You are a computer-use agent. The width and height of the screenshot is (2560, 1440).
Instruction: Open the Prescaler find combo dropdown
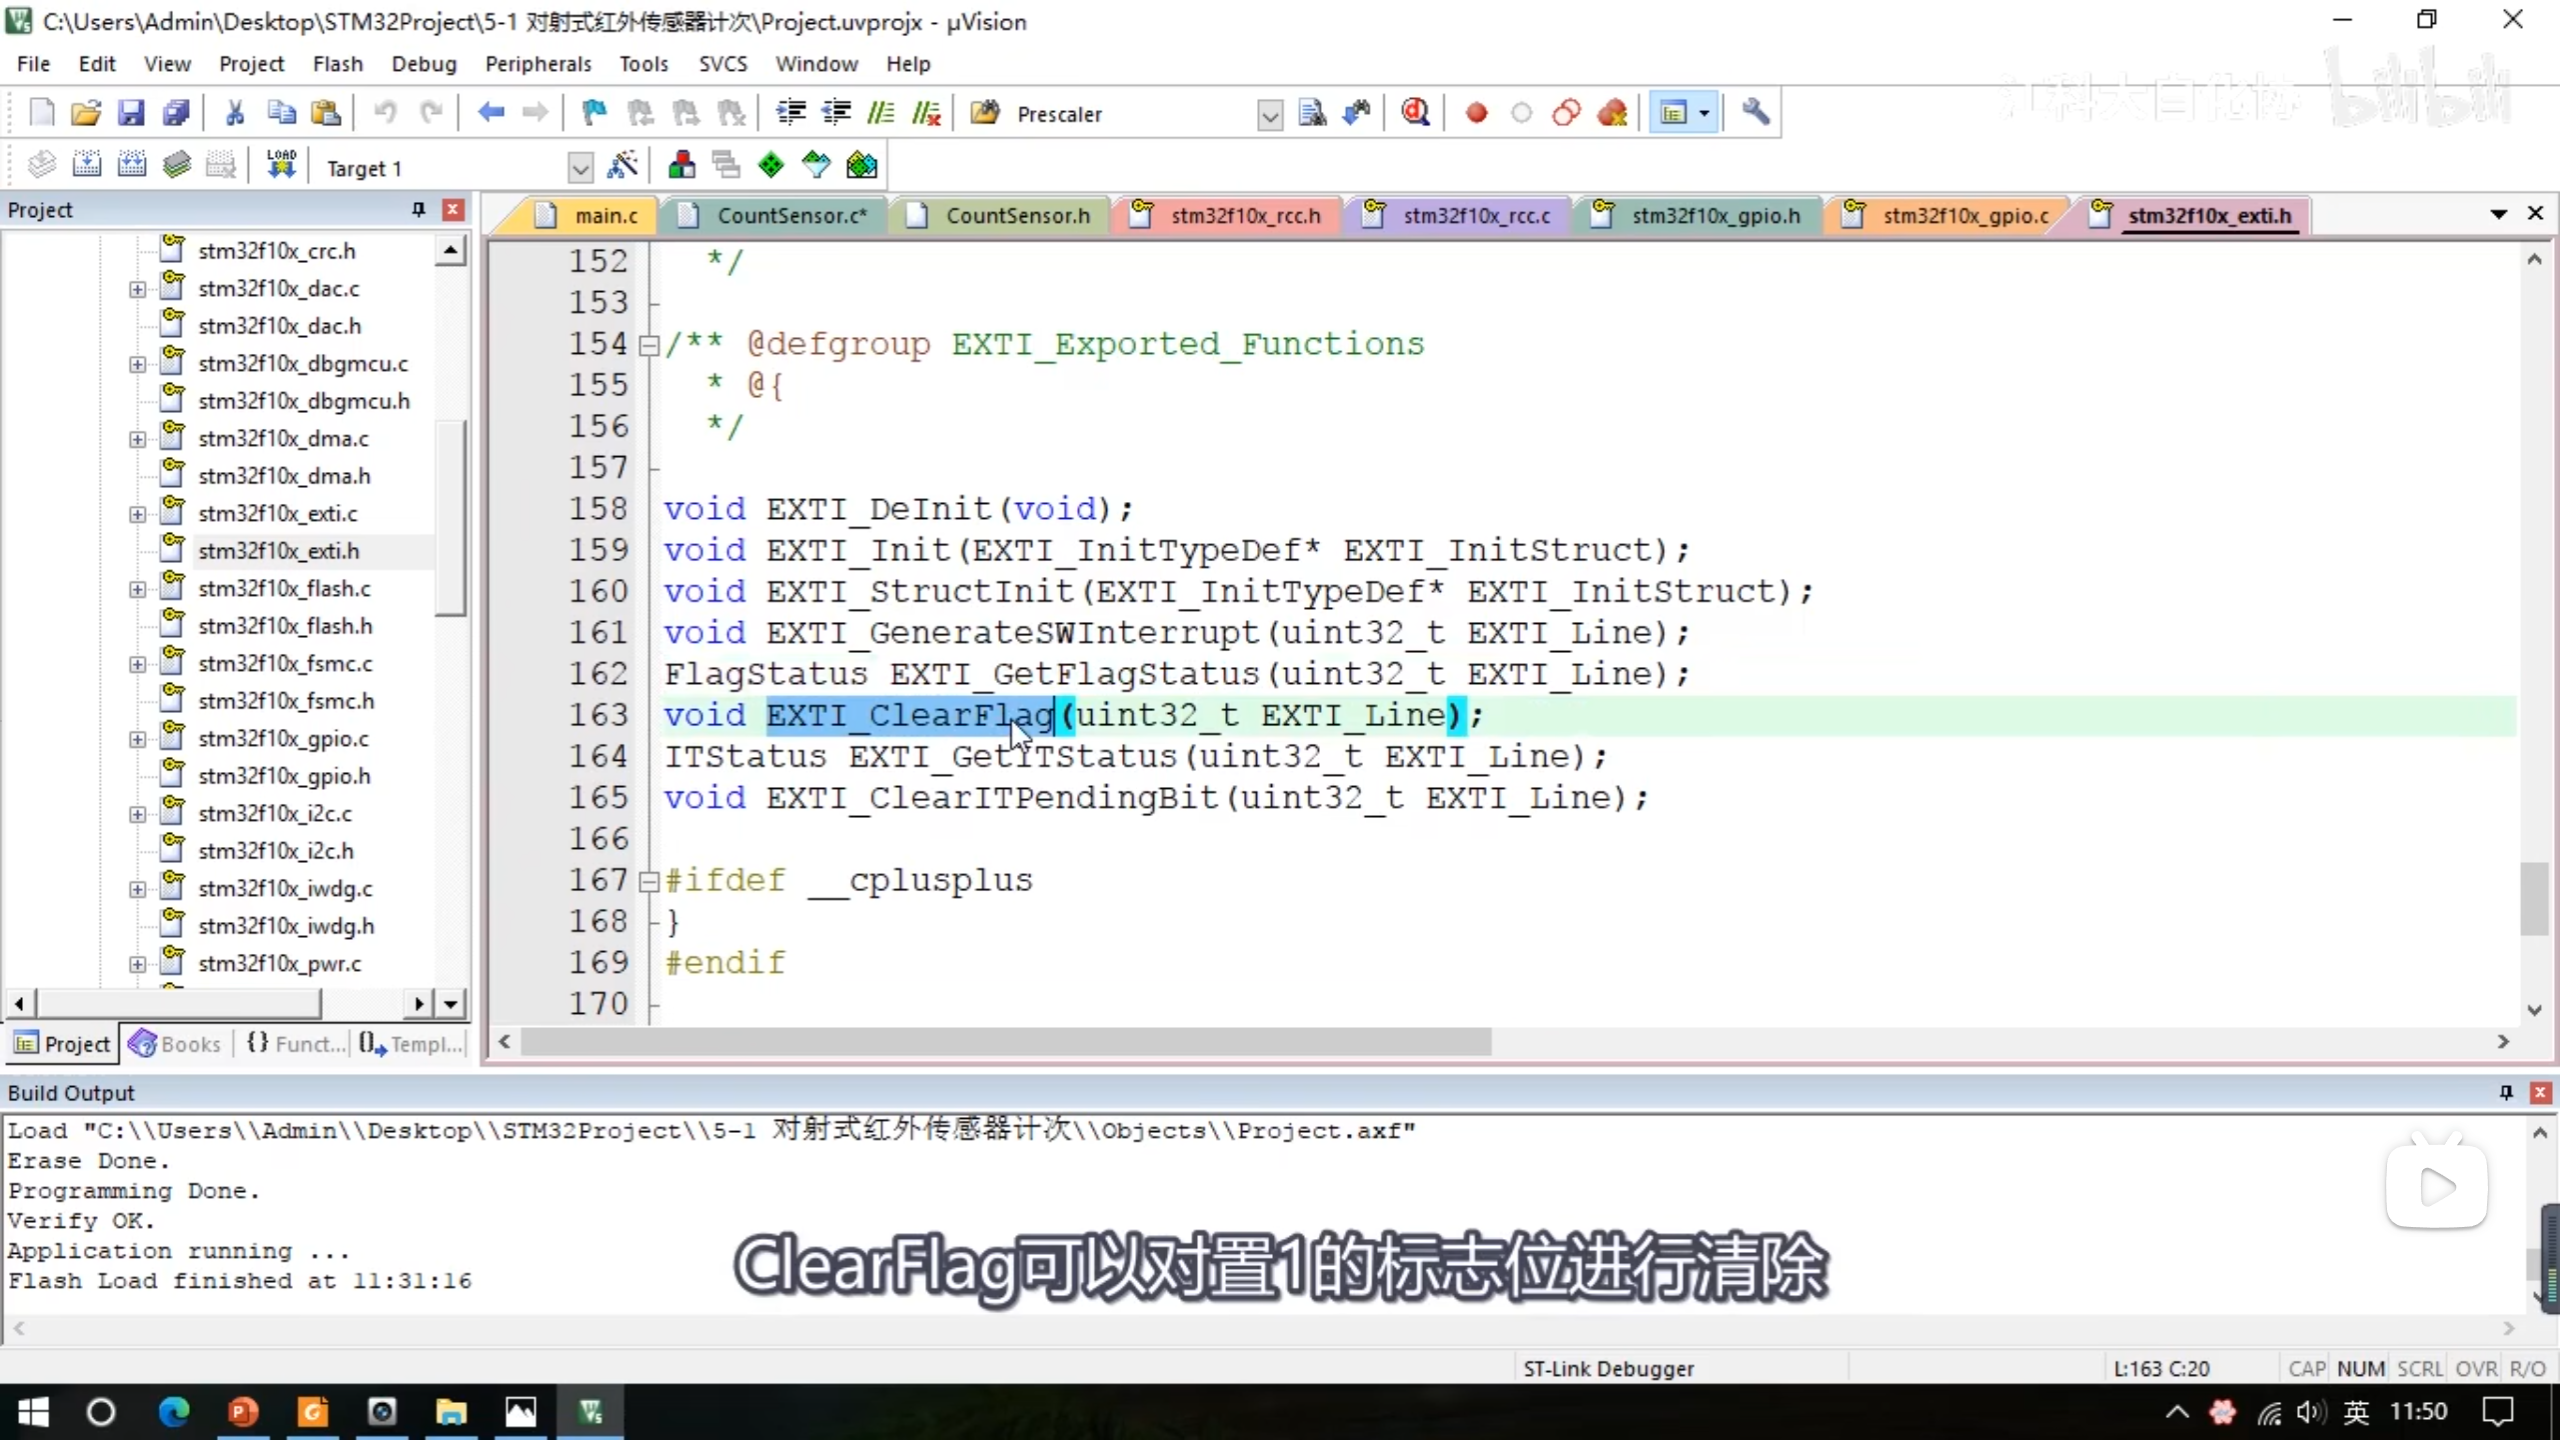point(1269,115)
